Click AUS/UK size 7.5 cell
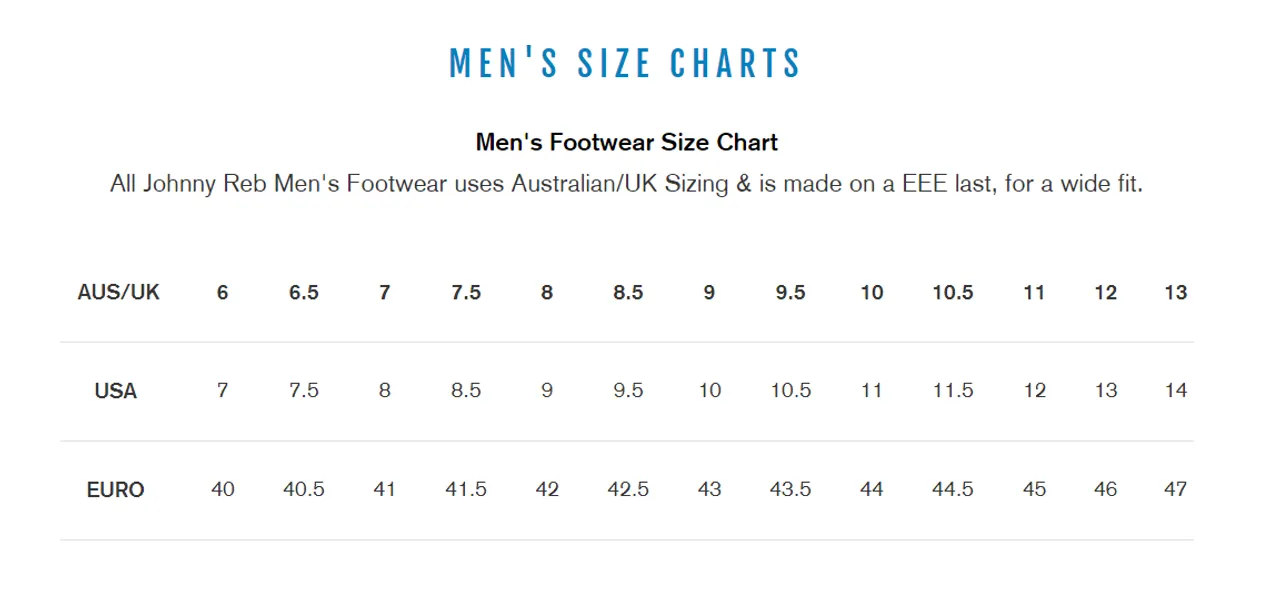This screenshot has width=1280, height=610. [x=466, y=292]
